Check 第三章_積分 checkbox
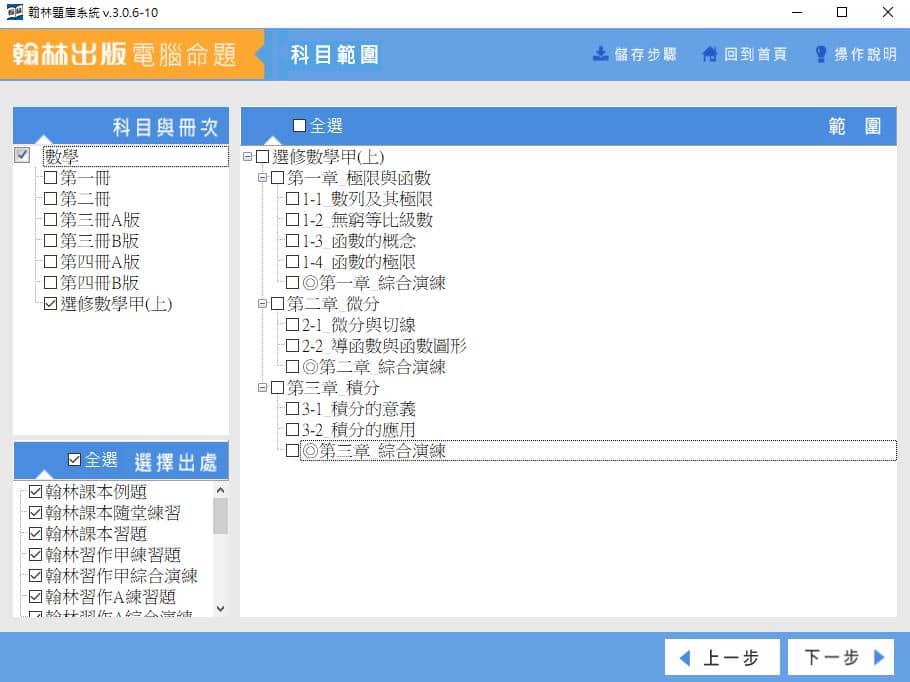The height and width of the screenshot is (682, 910). tap(277, 387)
